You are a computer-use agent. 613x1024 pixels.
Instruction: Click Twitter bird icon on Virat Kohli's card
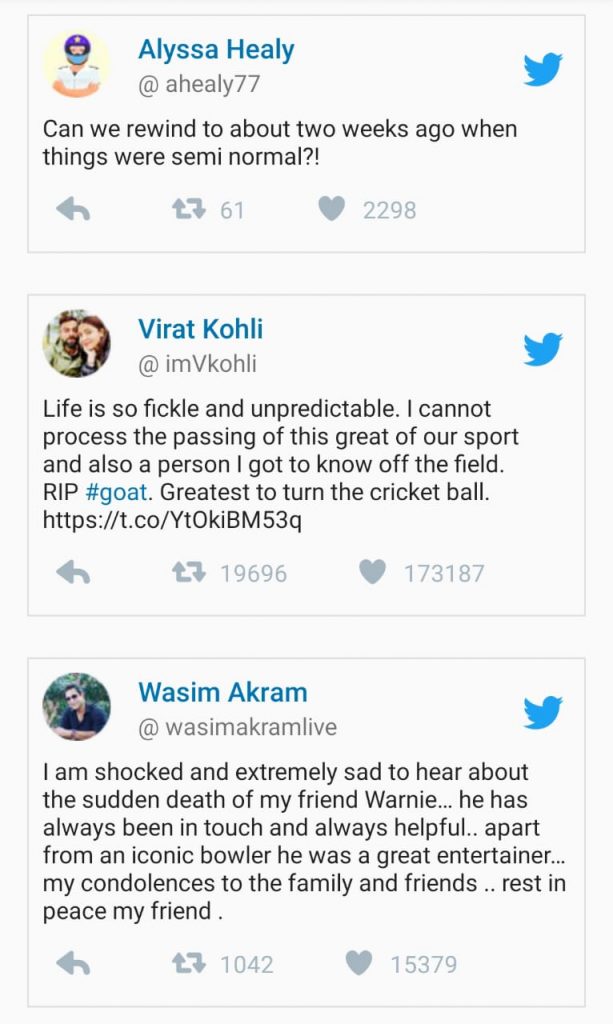coord(542,349)
